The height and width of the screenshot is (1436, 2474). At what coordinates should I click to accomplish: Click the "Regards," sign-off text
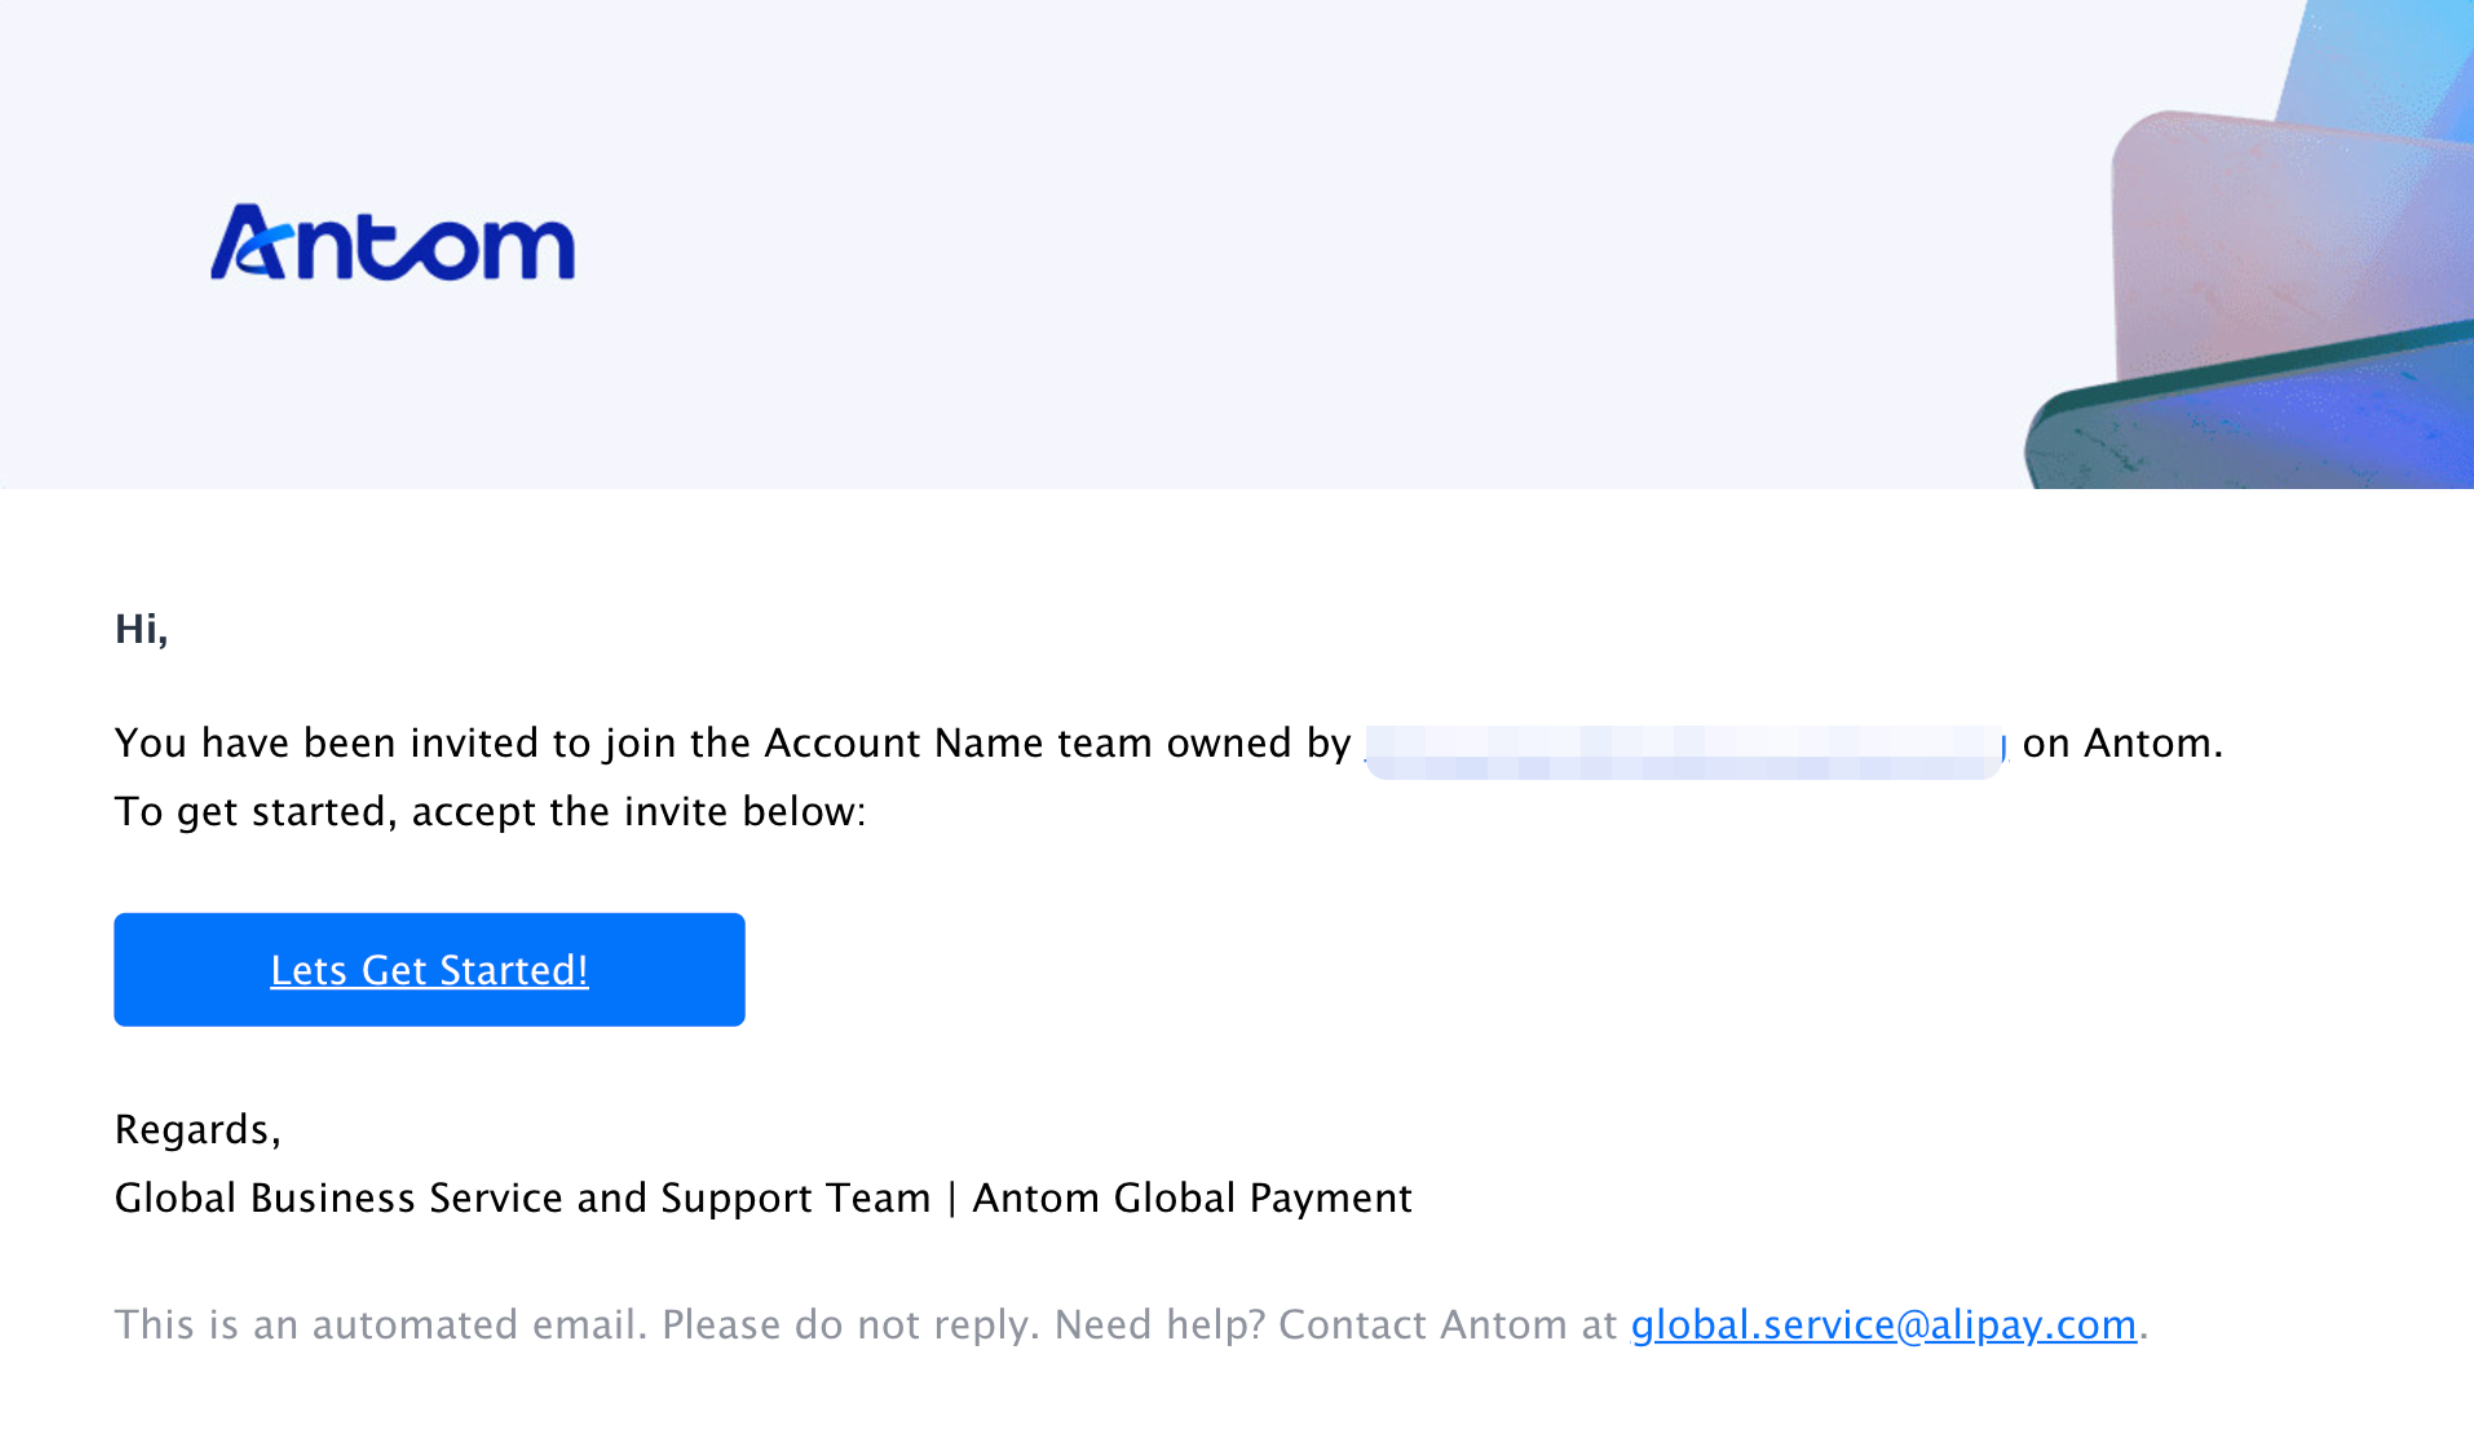(197, 1129)
